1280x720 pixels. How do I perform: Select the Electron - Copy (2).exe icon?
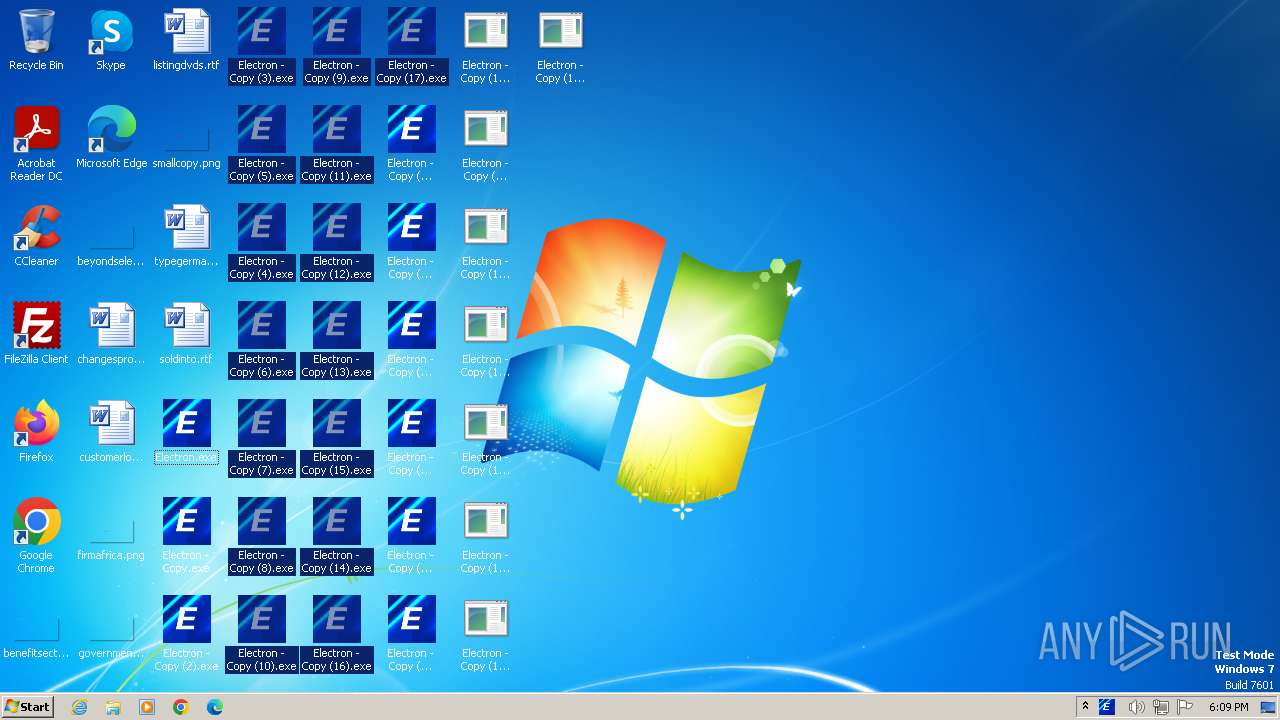[186, 633]
